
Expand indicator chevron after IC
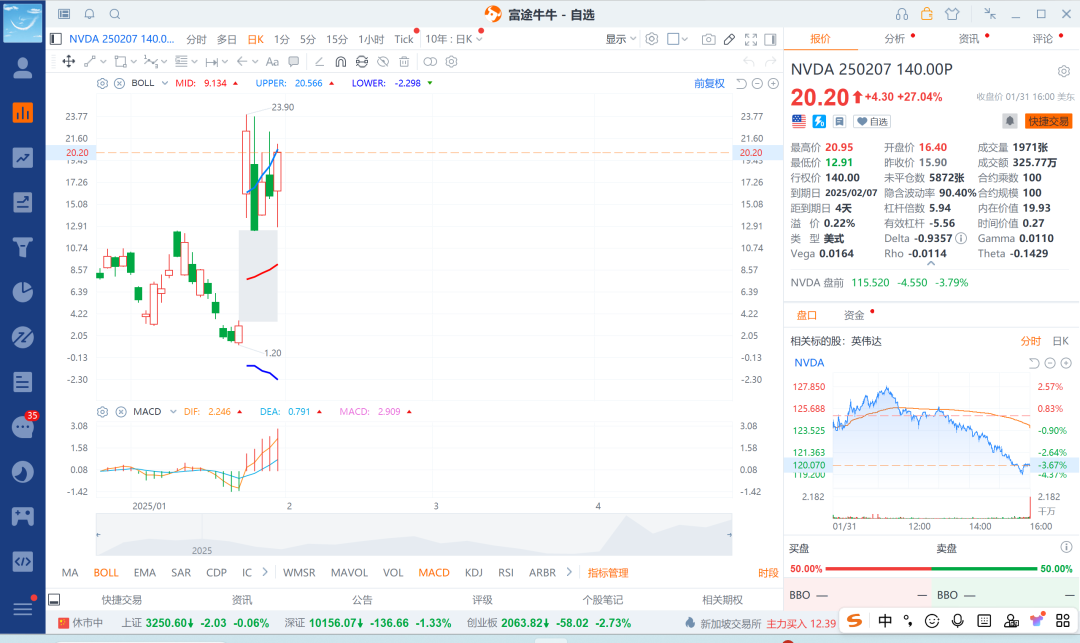[266, 572]
